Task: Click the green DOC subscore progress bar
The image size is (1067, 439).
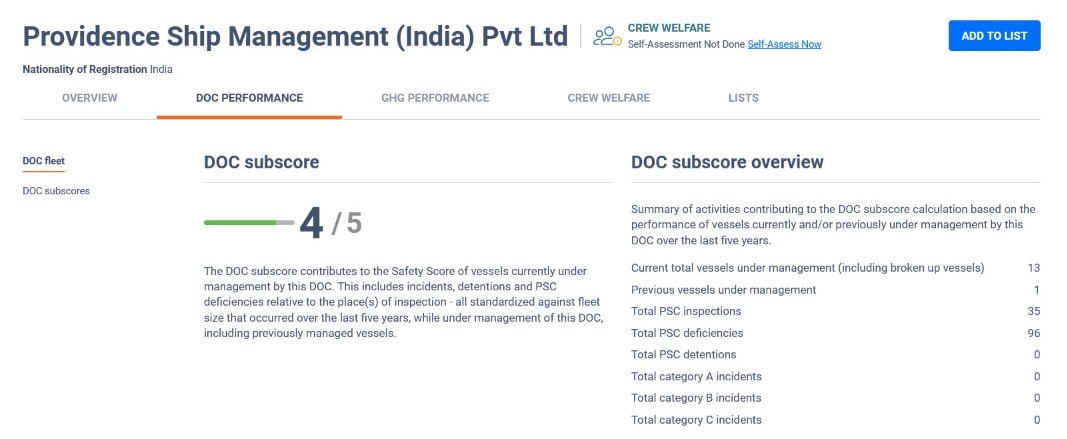Action: tap(249, 223)
